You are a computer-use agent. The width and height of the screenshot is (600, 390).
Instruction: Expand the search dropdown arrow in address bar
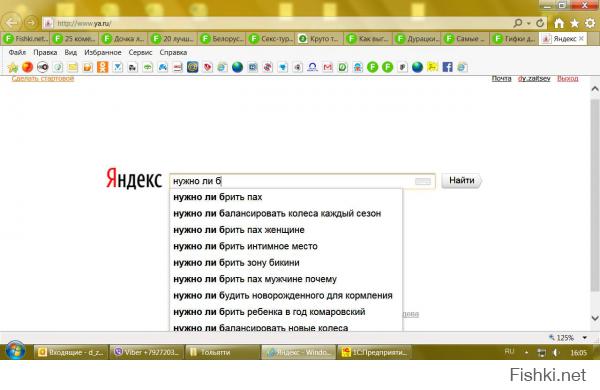pyautogui.click(x=528, y=23)
